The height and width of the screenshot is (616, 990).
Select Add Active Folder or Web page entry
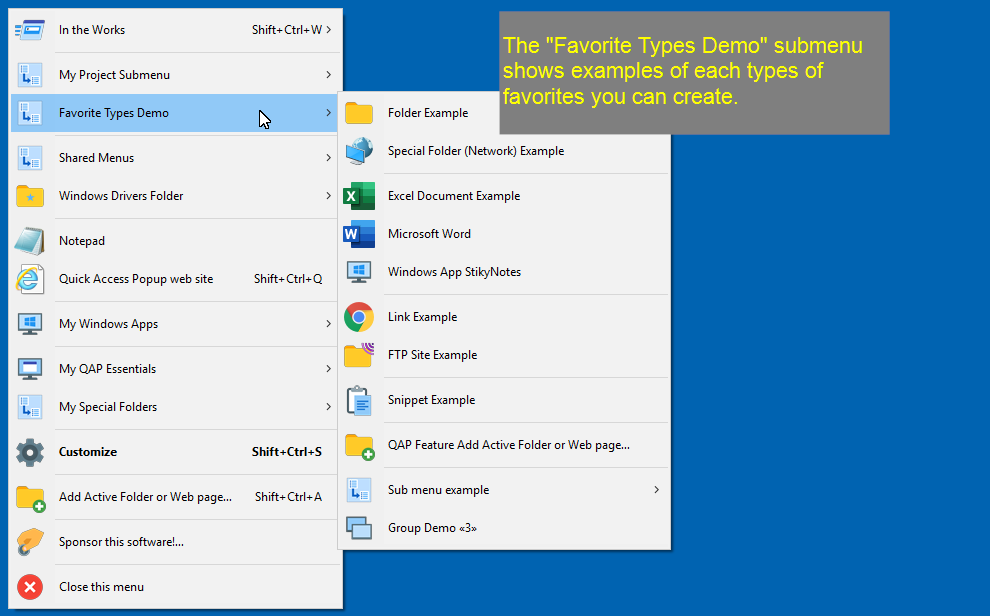coord(175,497)
